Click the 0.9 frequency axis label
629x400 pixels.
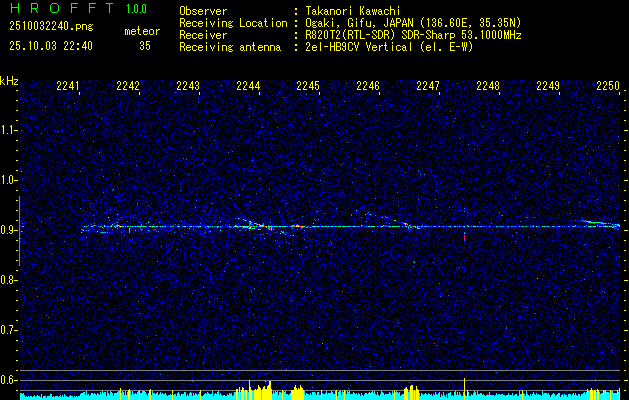pyautogui.click(x=7, y=230)
